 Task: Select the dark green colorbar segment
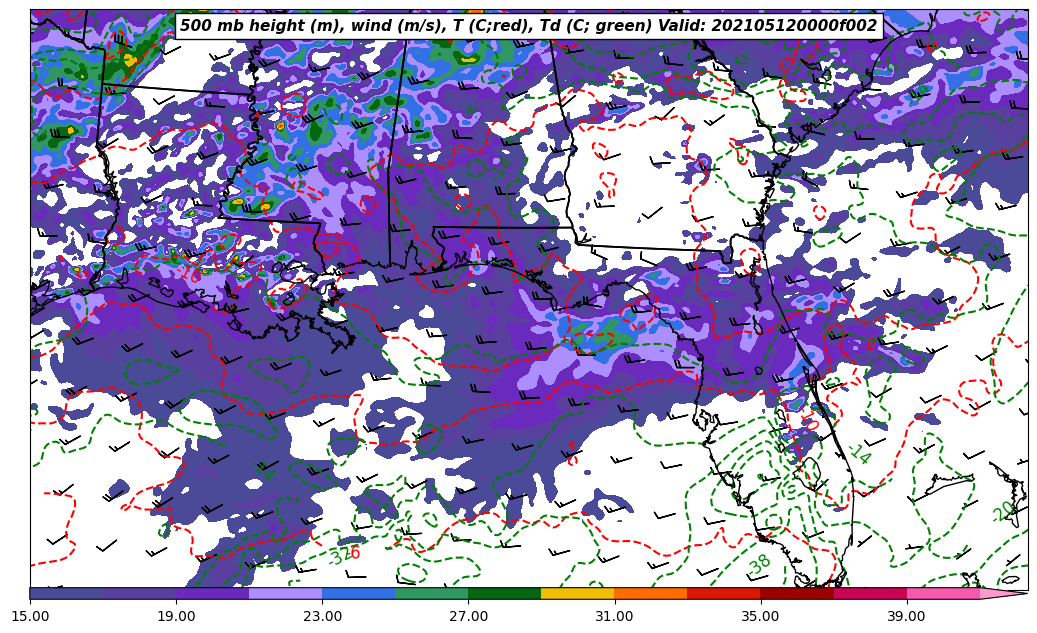505,594
